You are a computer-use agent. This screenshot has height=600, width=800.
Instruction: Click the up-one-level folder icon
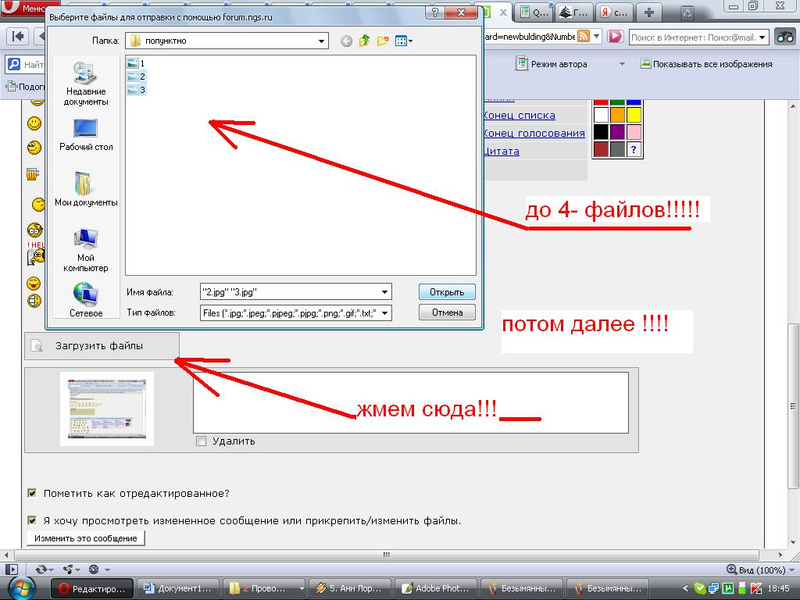click(x=365, y=41)
